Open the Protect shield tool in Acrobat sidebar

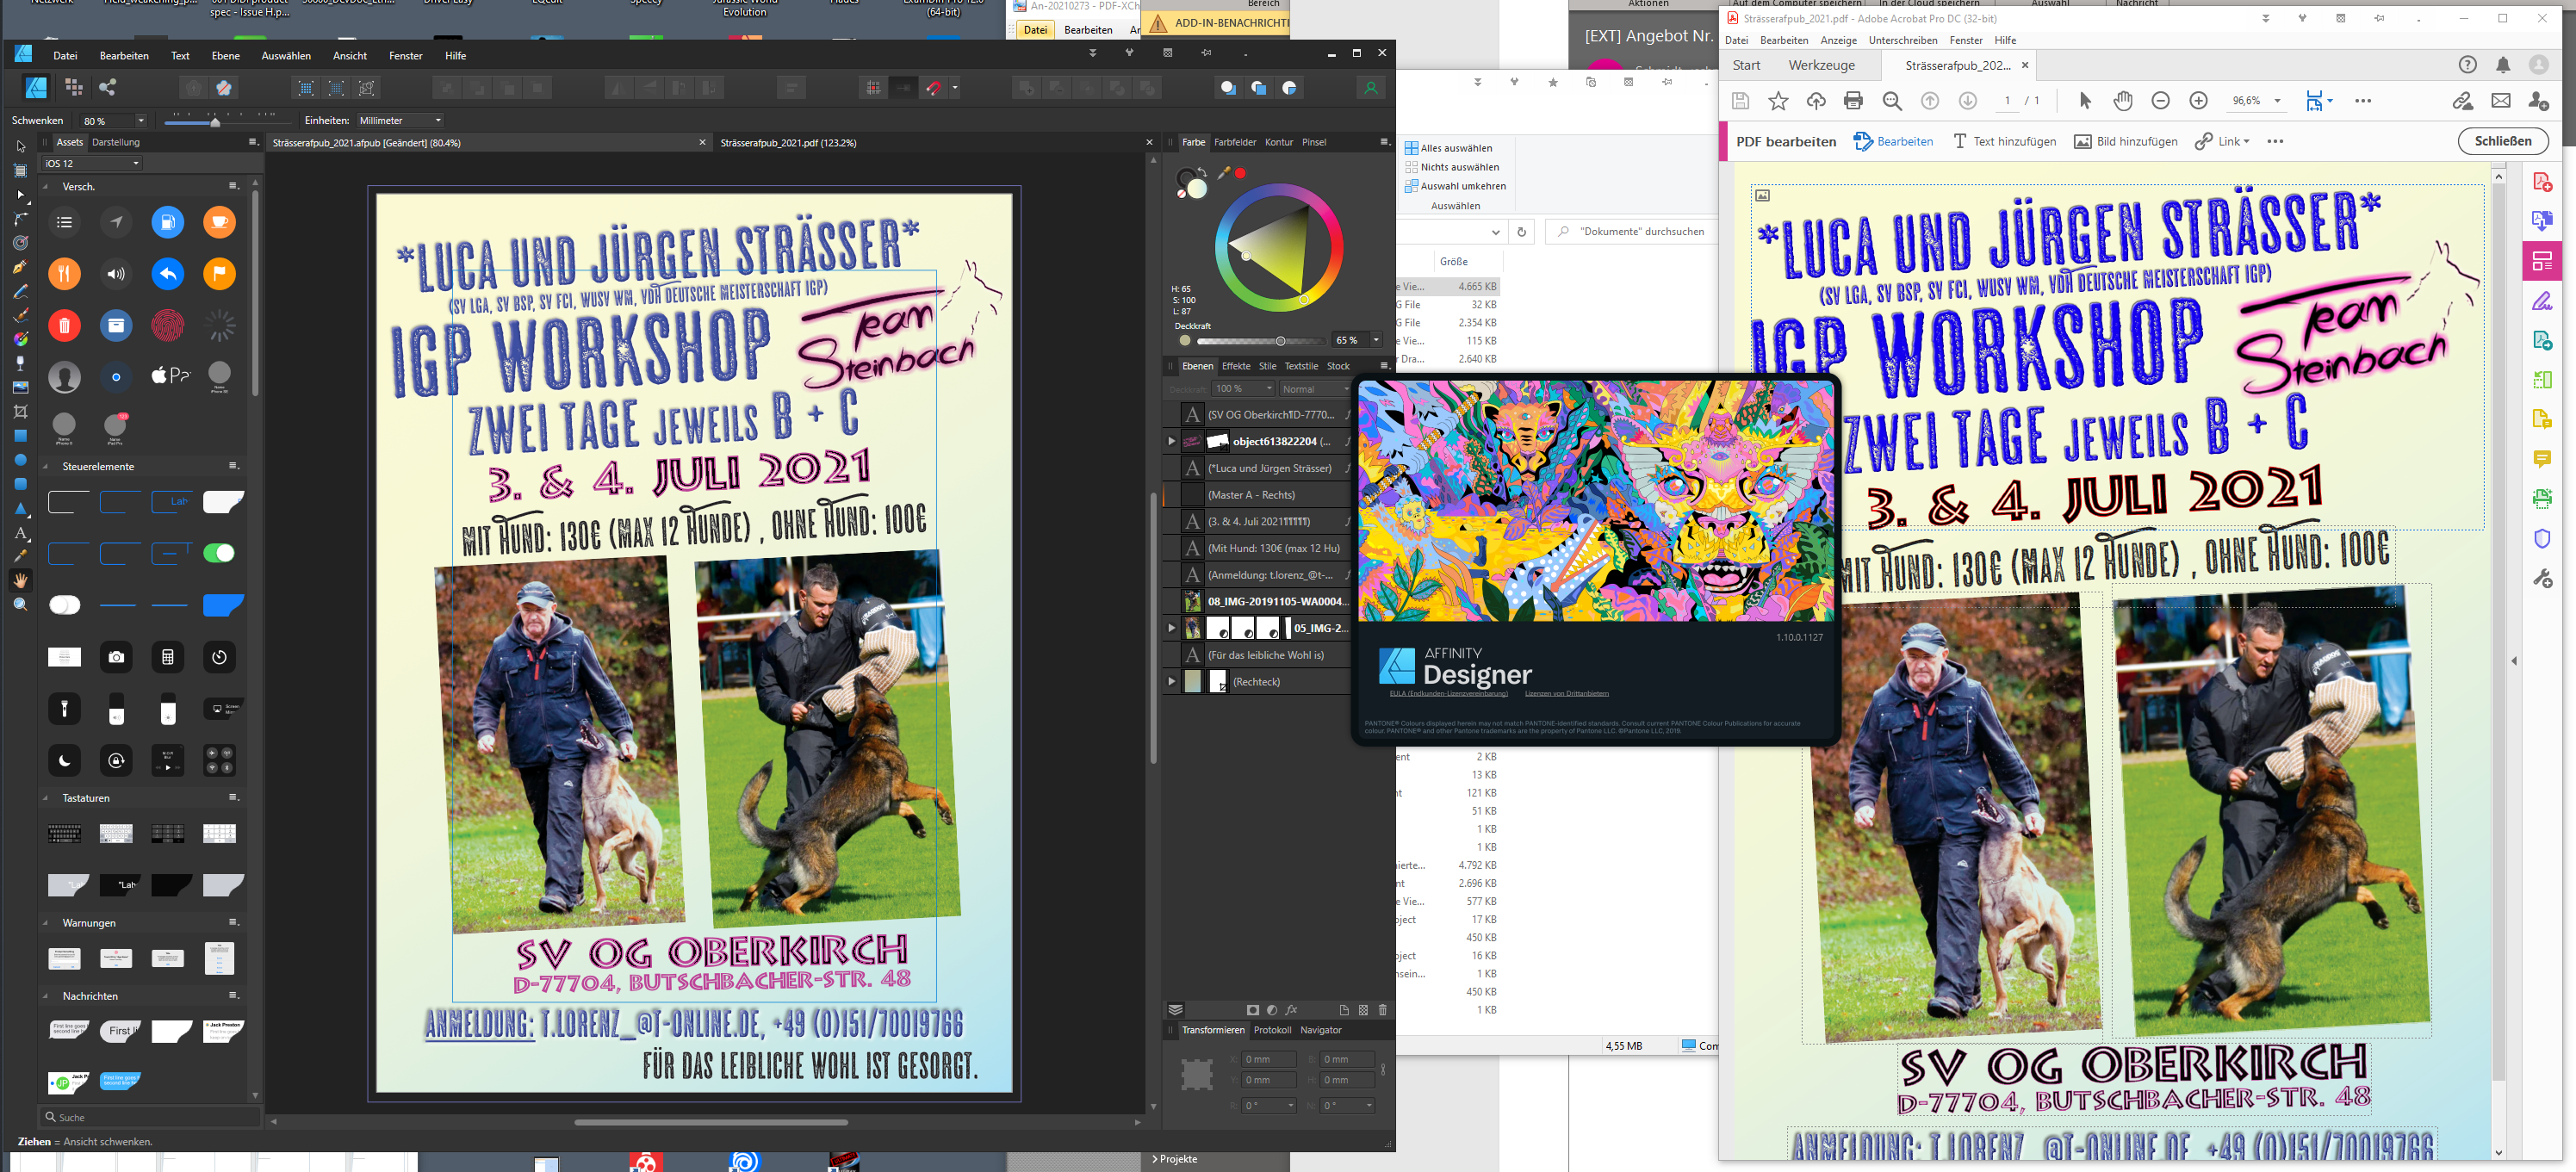tap(2543, 538)
